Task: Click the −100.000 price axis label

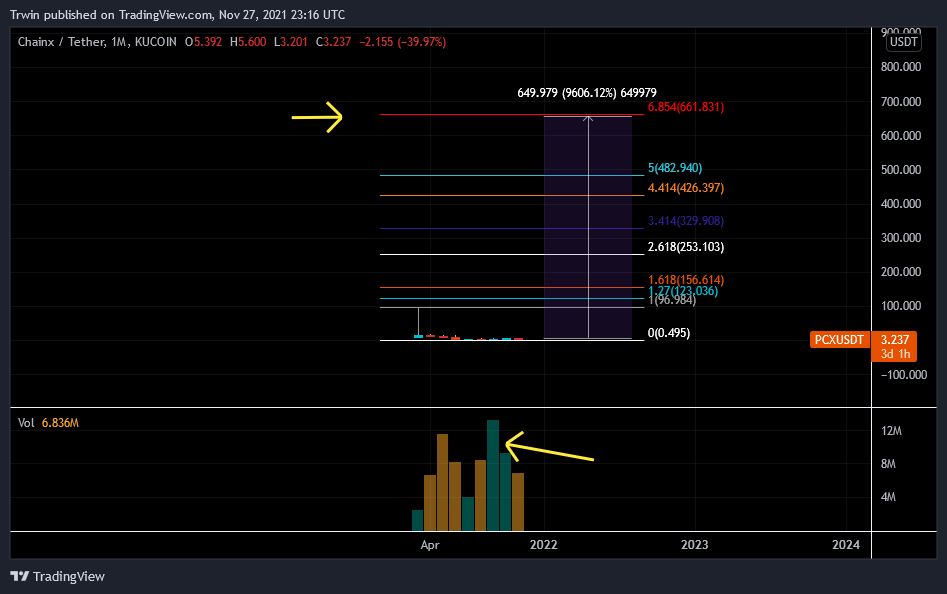Action: pyautogui.click(x=904, y=374)
